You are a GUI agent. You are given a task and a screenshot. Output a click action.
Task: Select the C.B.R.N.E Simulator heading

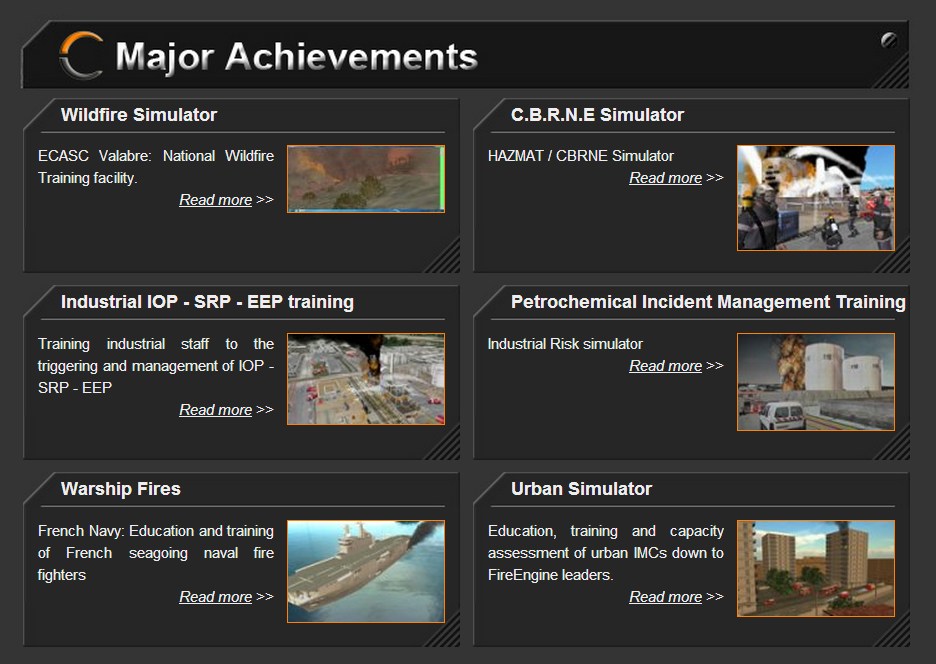click(598, 115)
